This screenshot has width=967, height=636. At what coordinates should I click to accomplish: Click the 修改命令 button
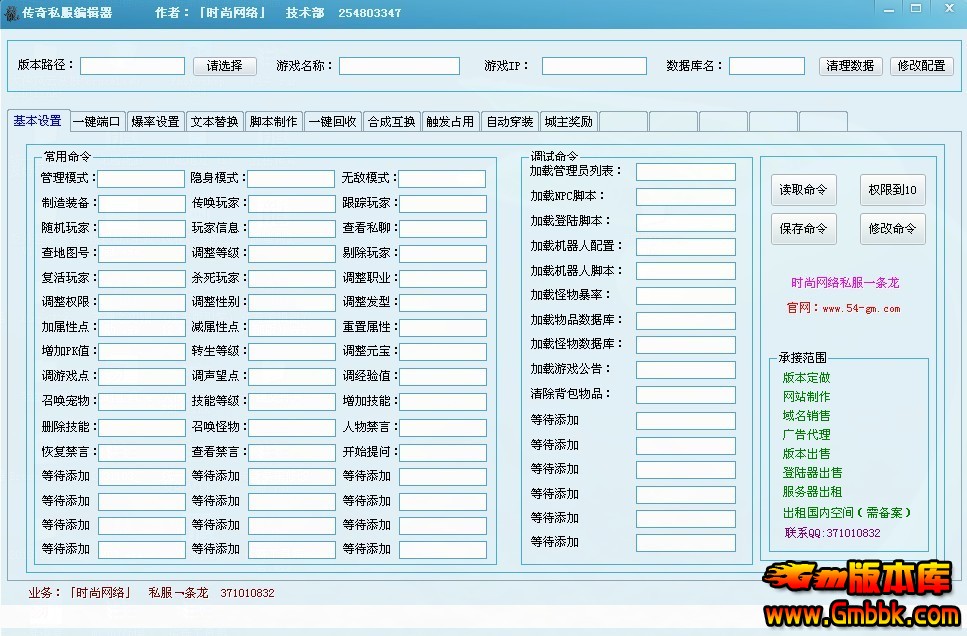click(891, 229)
